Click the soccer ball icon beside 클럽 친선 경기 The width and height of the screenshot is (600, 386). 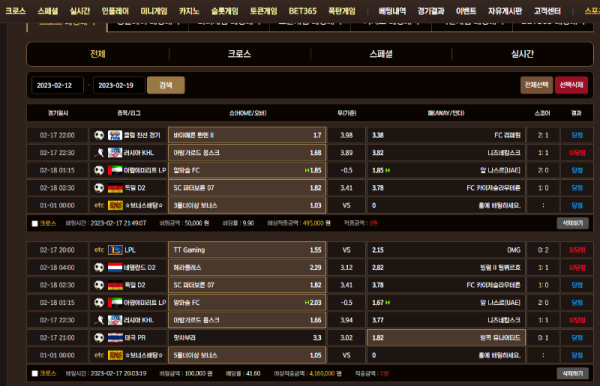pyautogui.click(x=99, y=135)
